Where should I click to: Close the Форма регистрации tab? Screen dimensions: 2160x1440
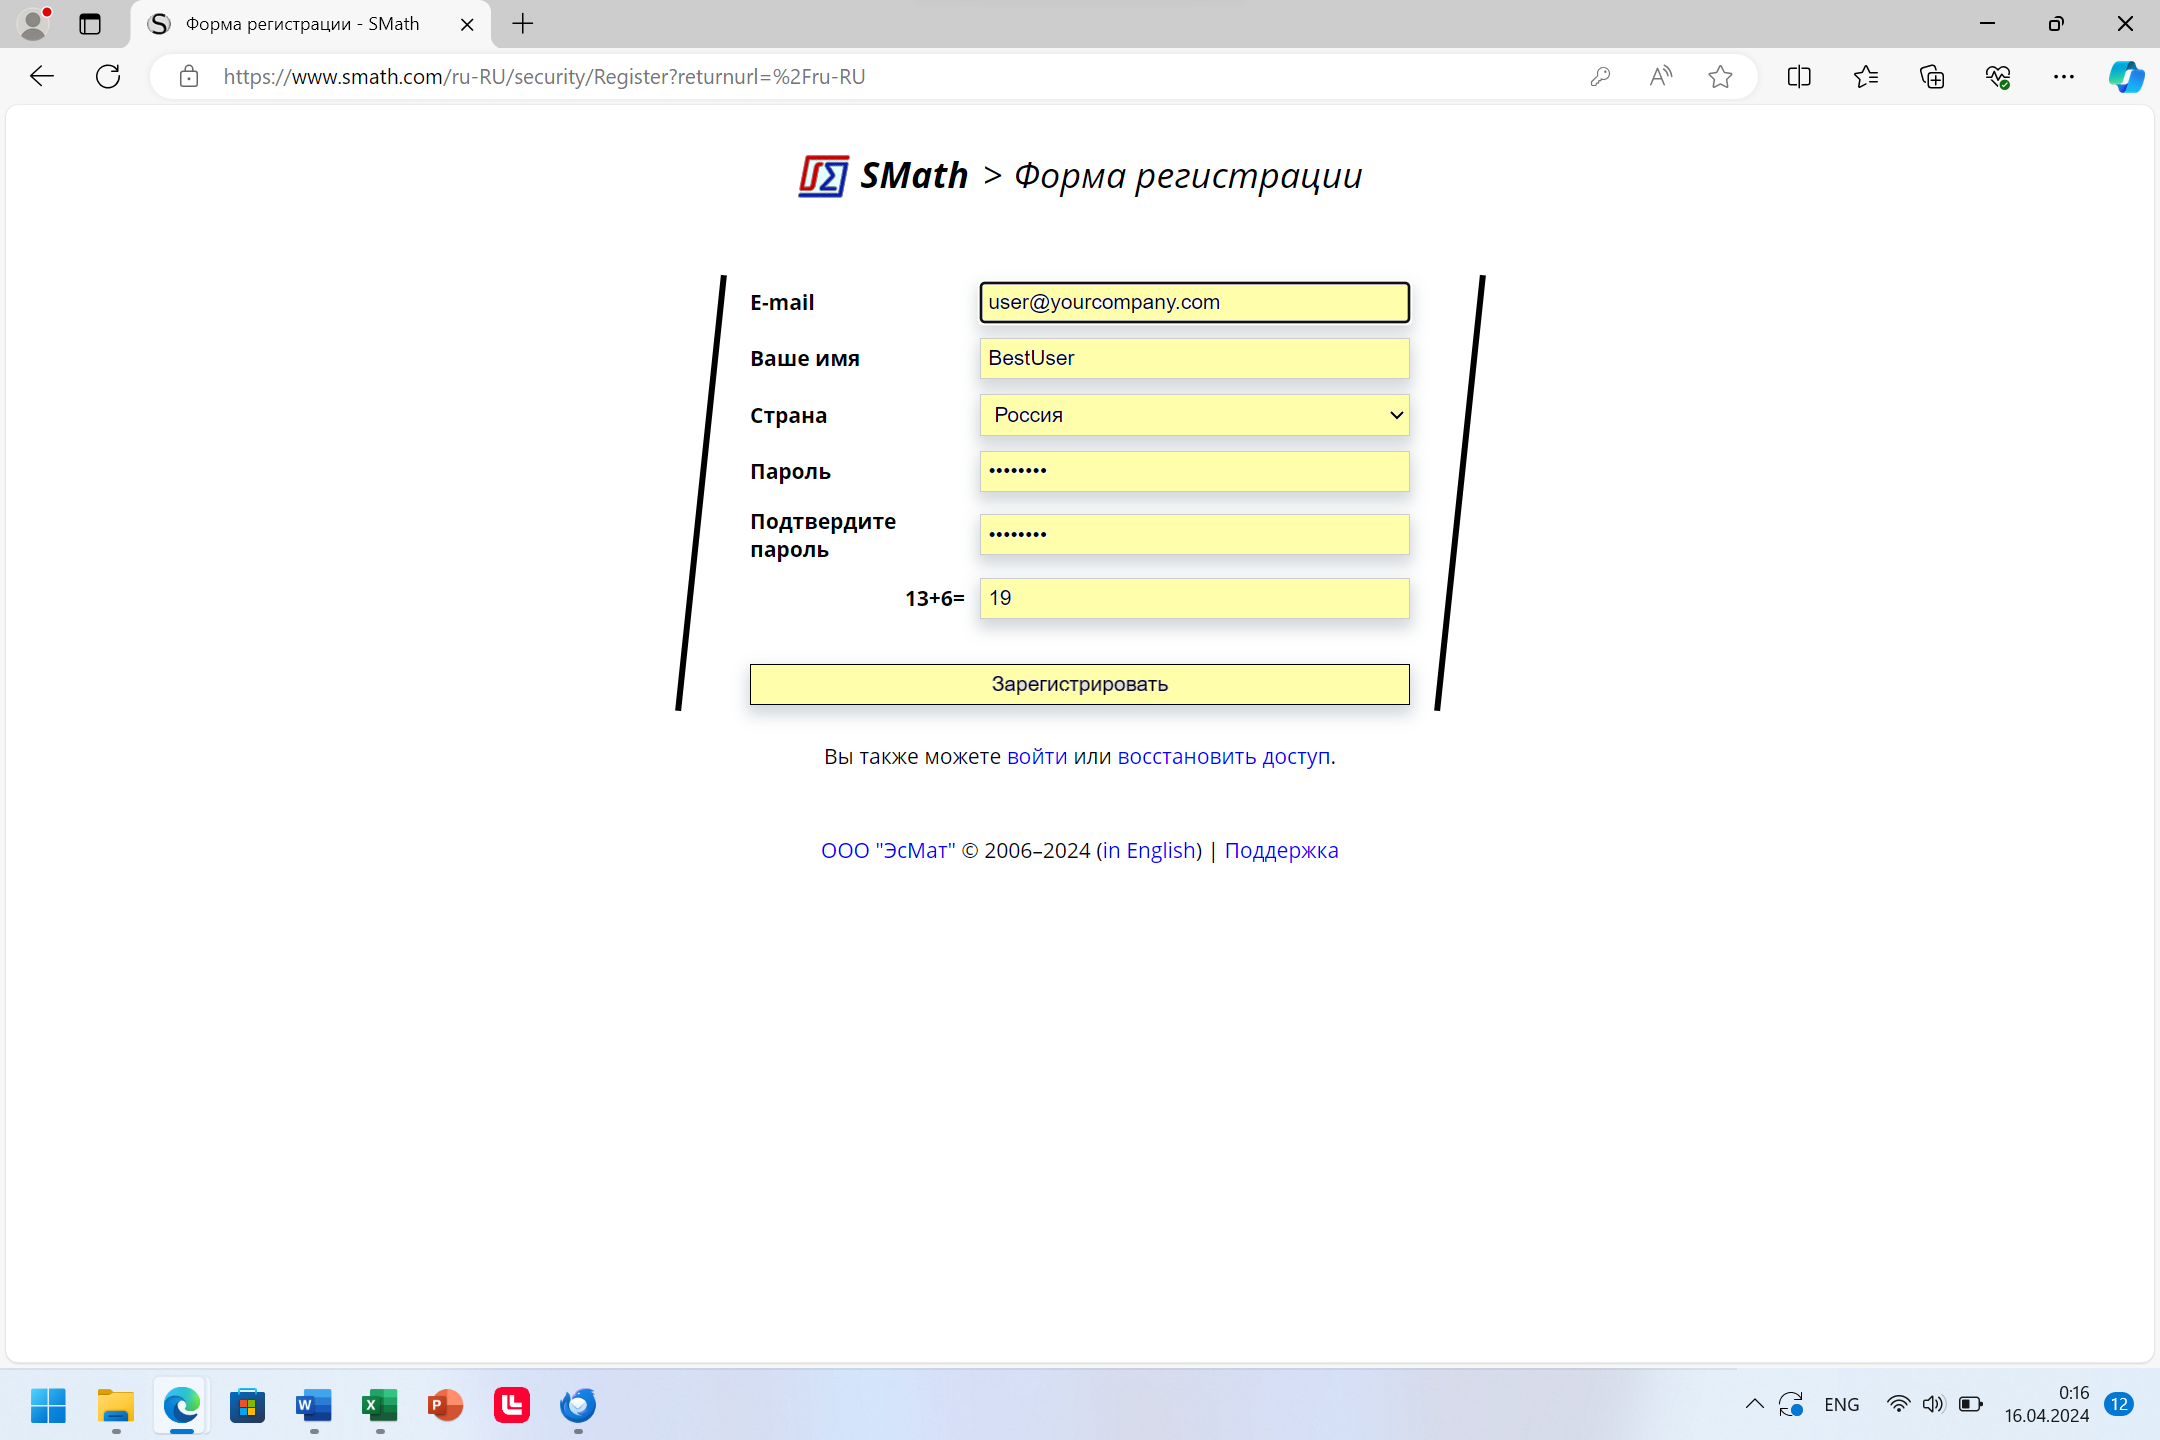(467, 24)
